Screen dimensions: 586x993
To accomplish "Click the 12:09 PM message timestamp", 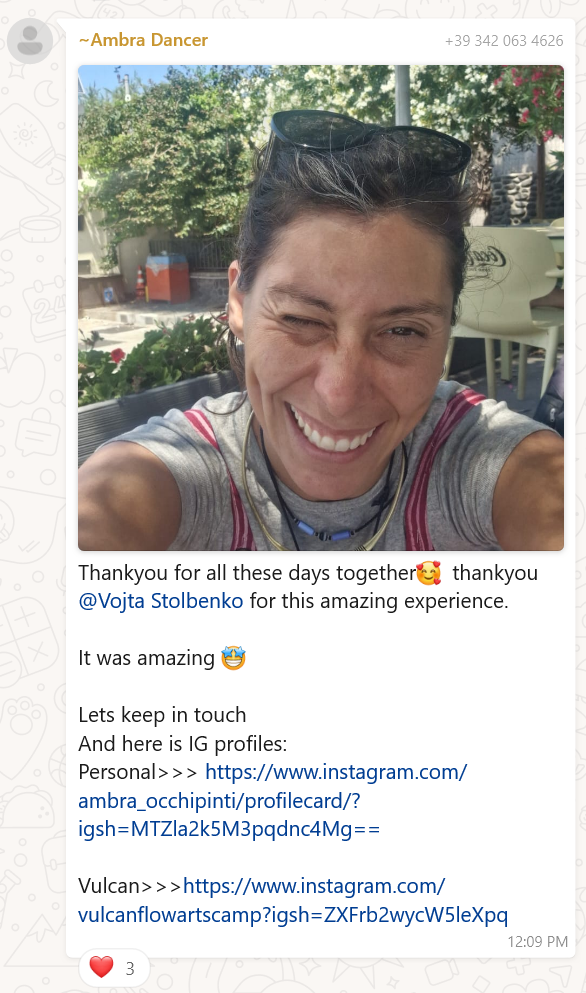I will pos(537,942).
